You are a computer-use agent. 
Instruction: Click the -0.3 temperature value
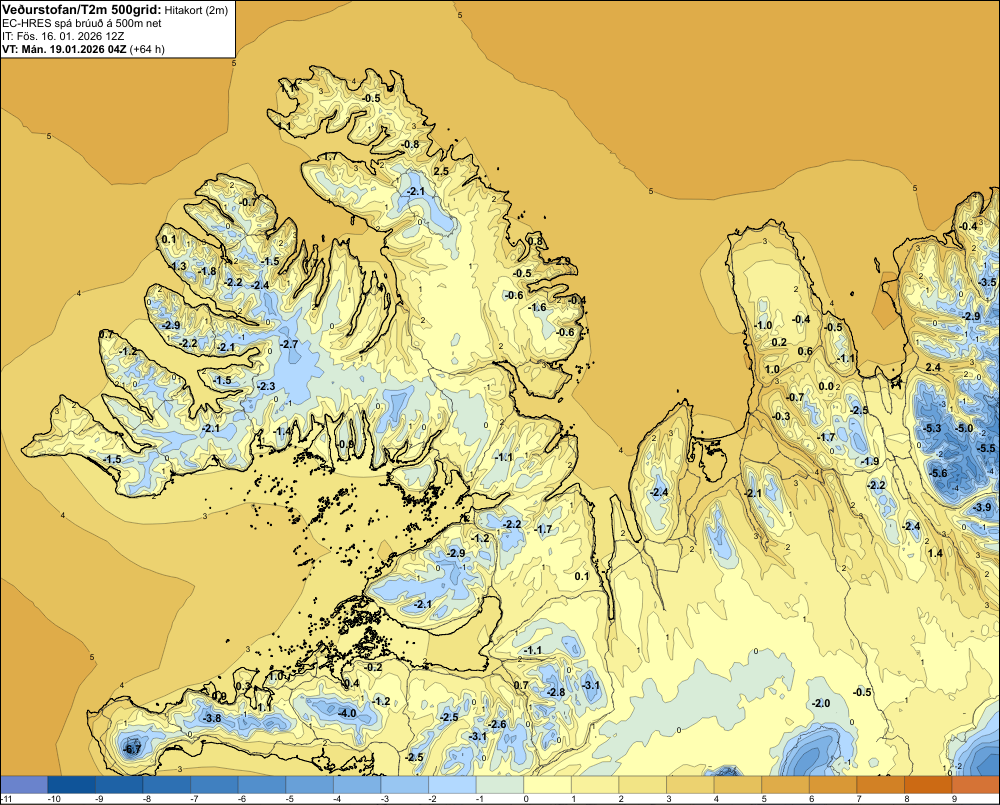point(781,416)
